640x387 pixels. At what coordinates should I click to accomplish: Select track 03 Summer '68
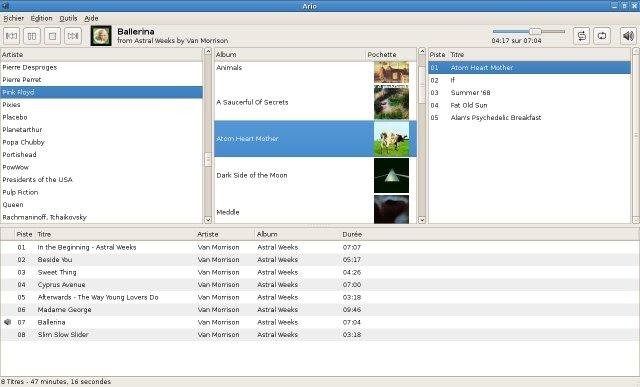click(529, 93)
